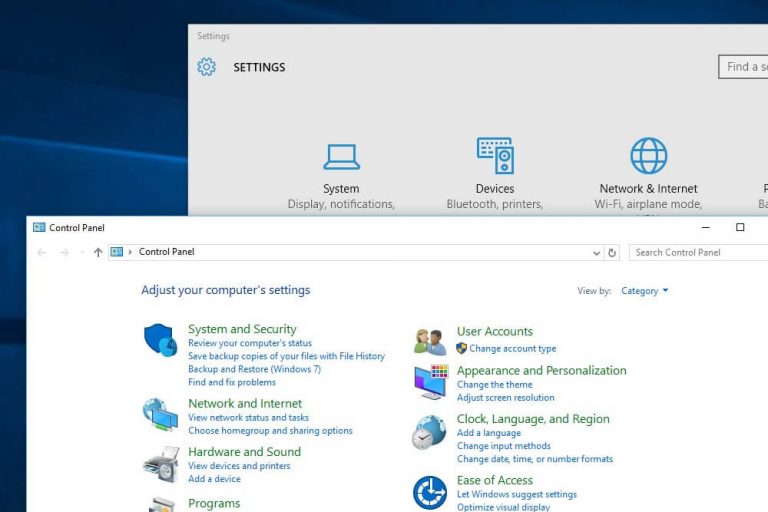This screenshot has width=768, height=512.
Task: Go back in Control Panel navigation
Action: coord(42,252)
